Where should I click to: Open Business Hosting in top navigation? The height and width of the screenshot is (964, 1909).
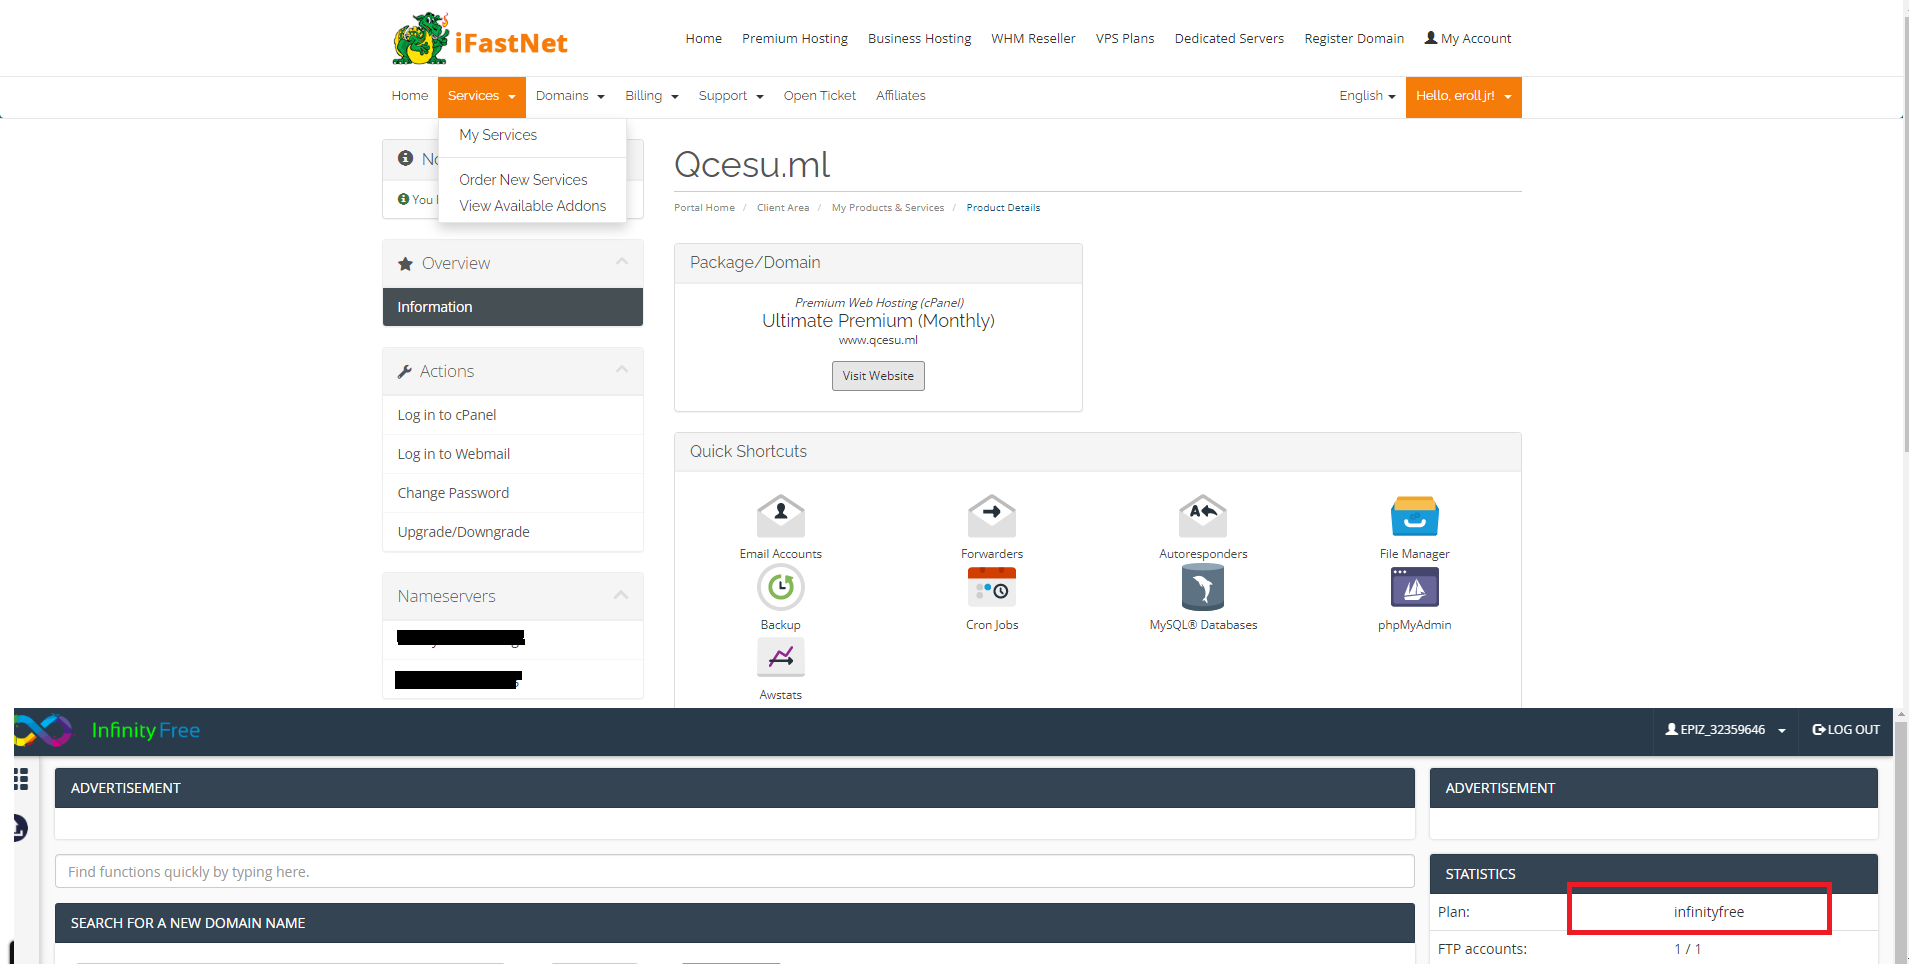click(920, 38)
